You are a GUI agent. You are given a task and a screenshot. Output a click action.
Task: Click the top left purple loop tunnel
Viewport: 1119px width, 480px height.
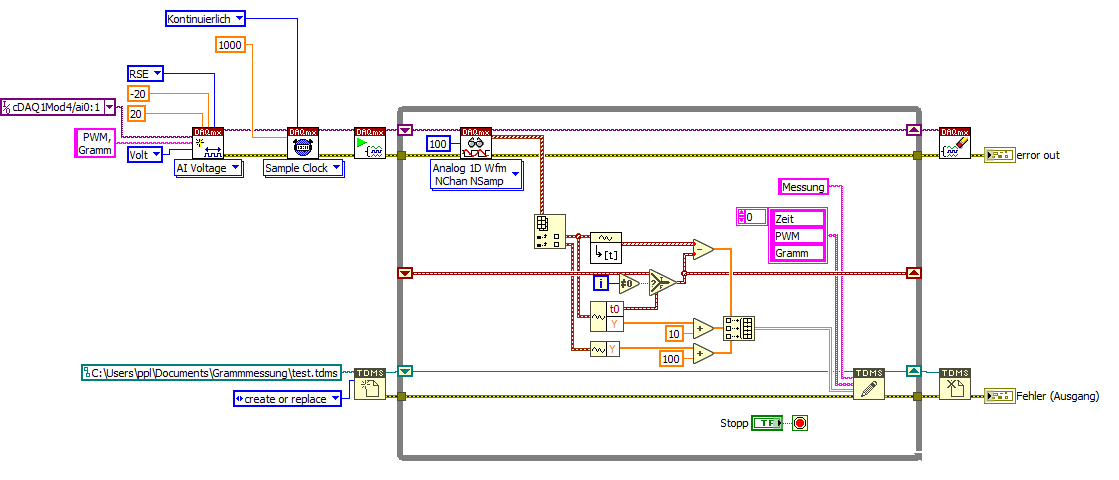(x=405, y=130)
